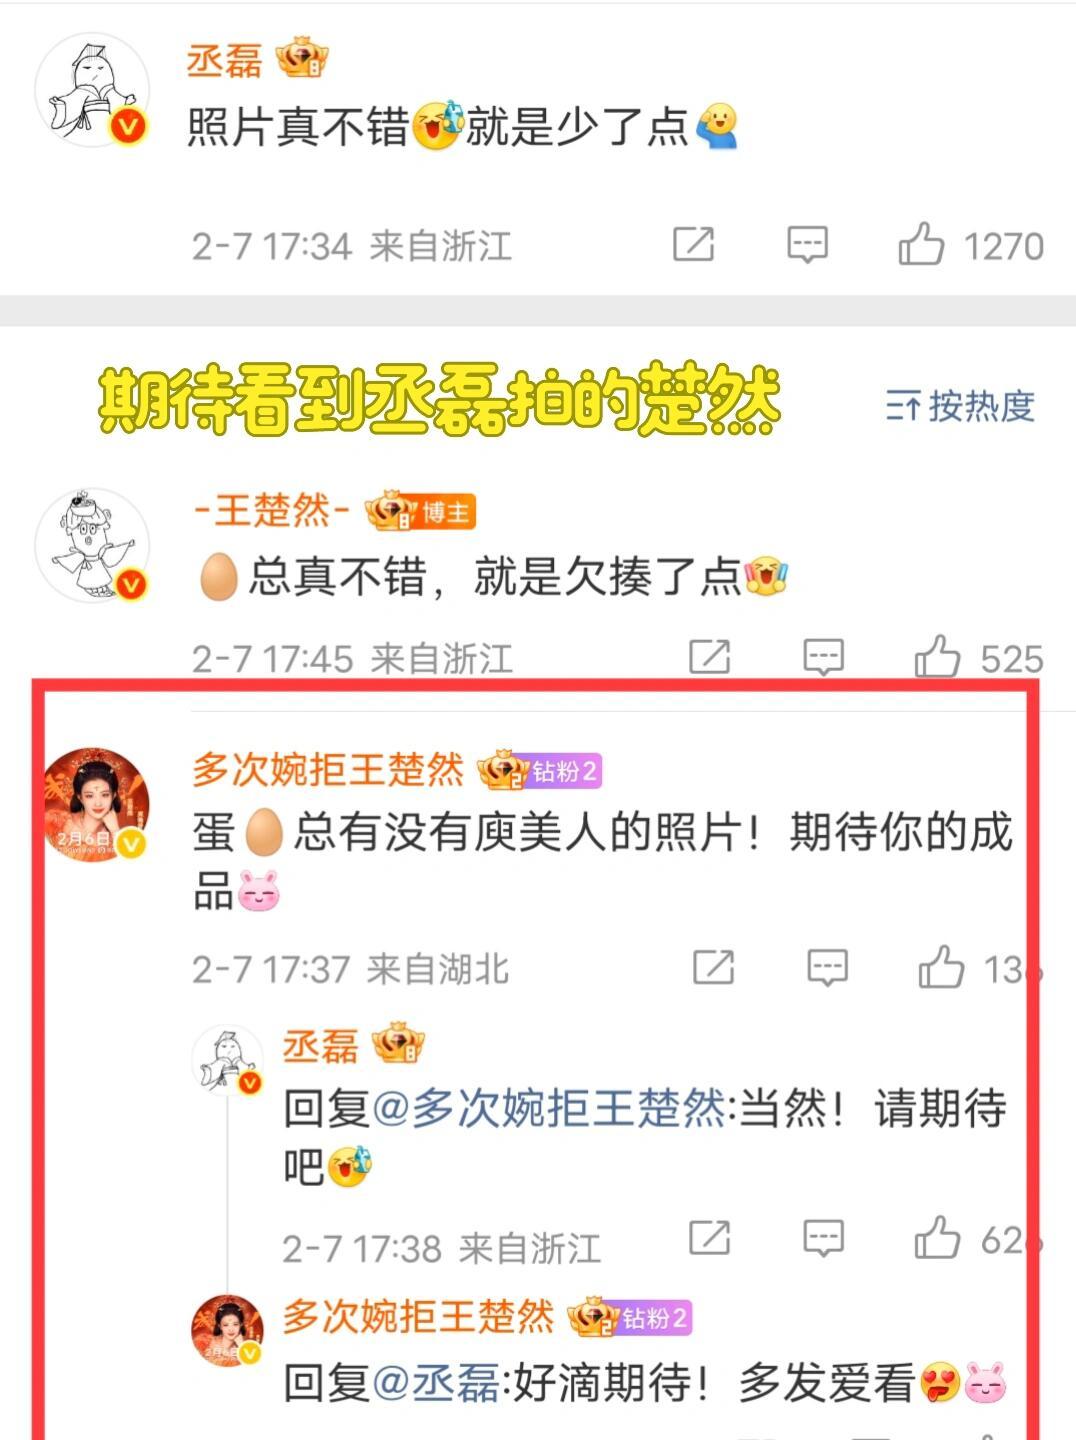1076x1440 pixels.
Task: Open -王楚然- profile avatar
Action: (92, 545)
